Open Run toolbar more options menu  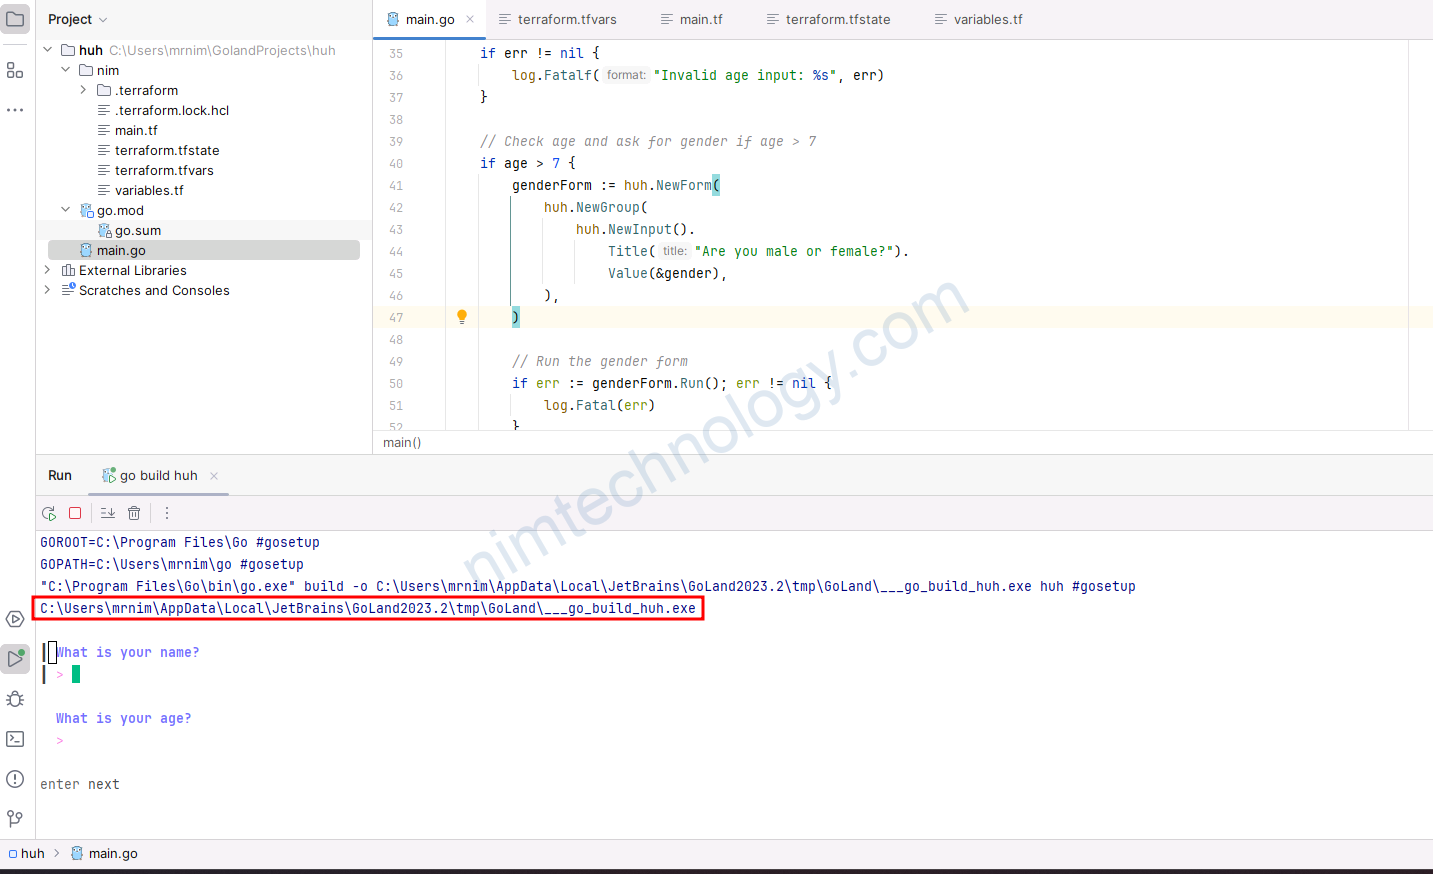coord(167,513)
